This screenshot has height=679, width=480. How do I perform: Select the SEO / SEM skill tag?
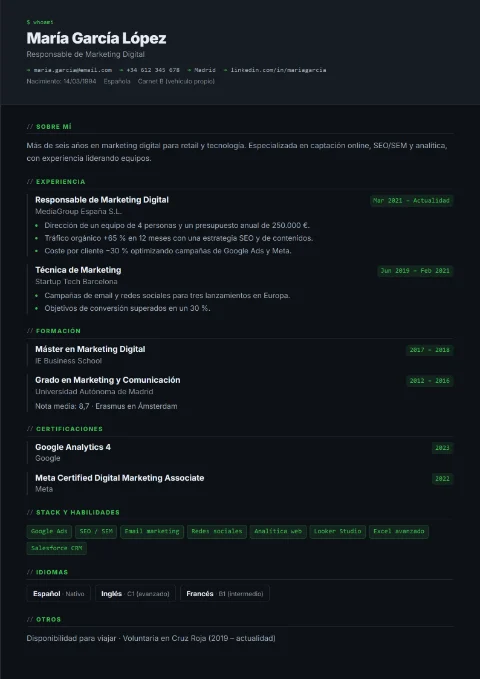pyautogui.click(x=96, y=532)
